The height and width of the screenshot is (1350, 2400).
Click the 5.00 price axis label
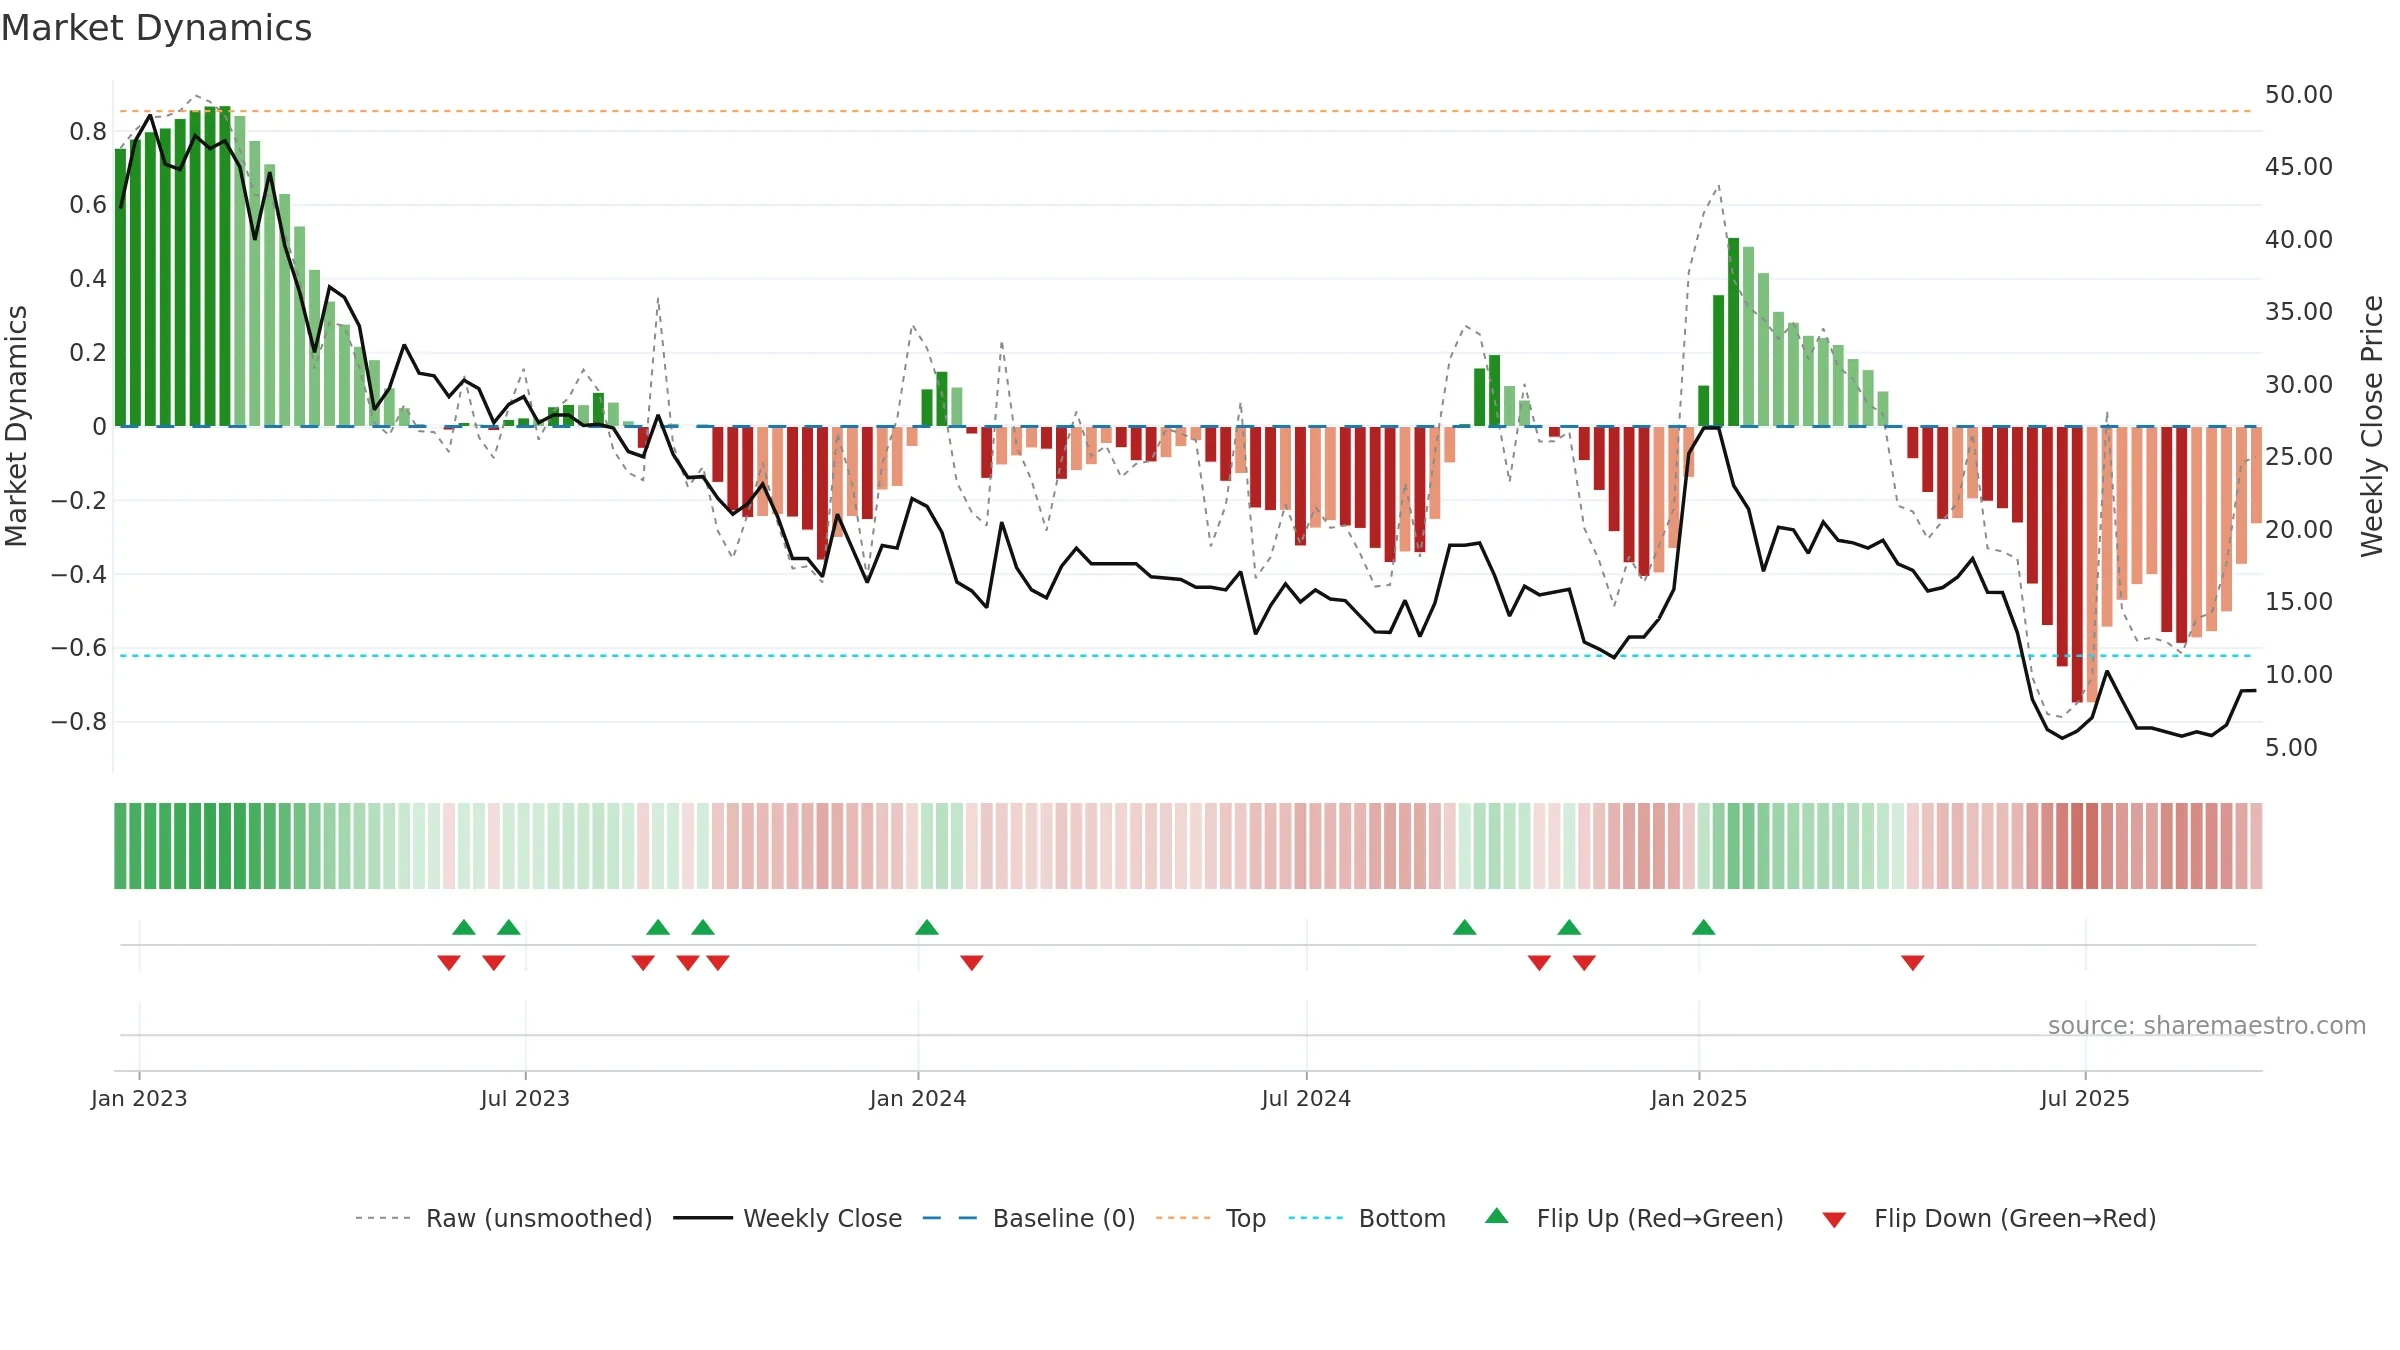[2291, 748]
